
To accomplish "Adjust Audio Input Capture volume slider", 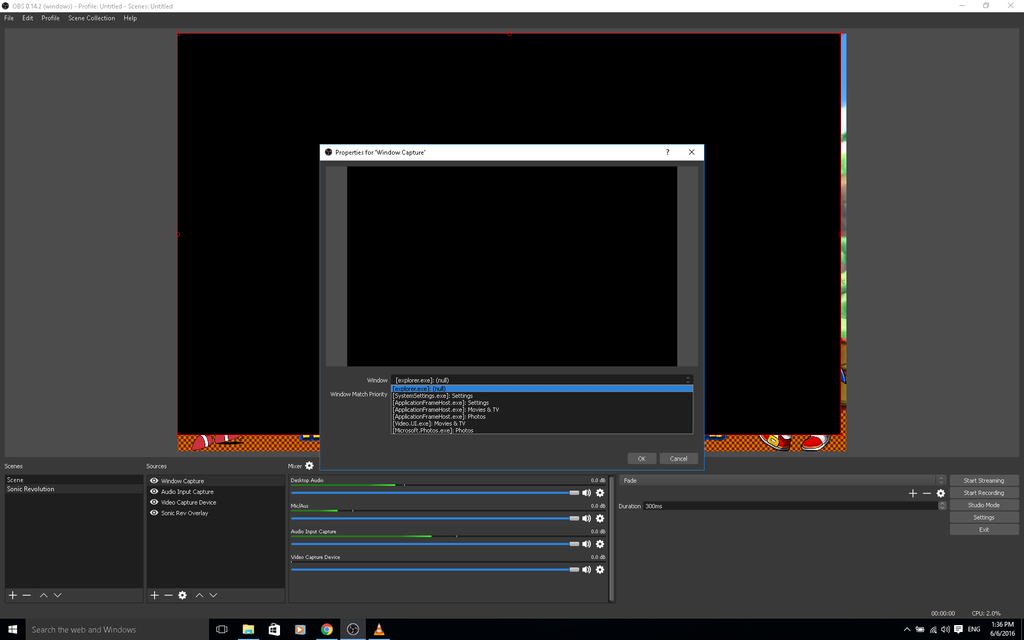I will pyautogui.click(x=435, y=544).
